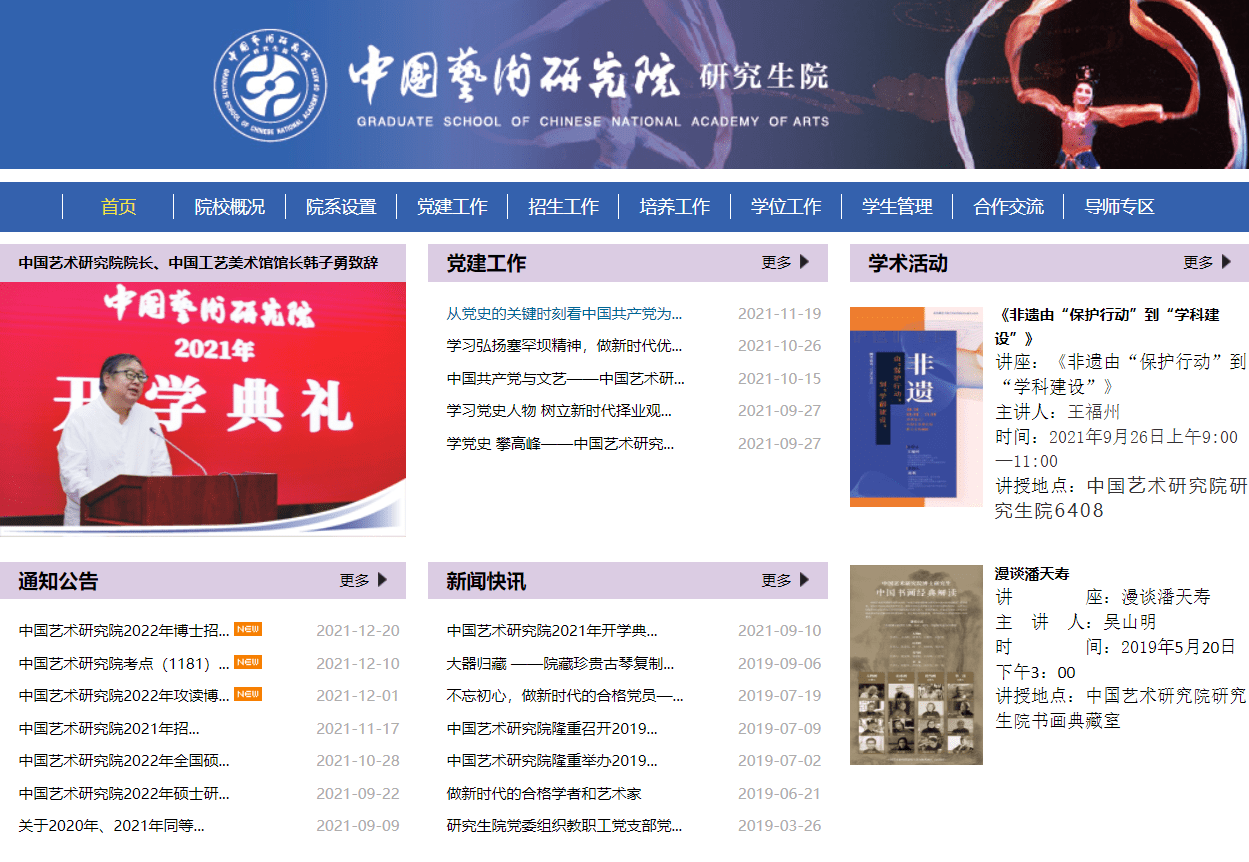Click the 党建工作 section heading in content area
1249x862 pixels.
coord(486,263)
